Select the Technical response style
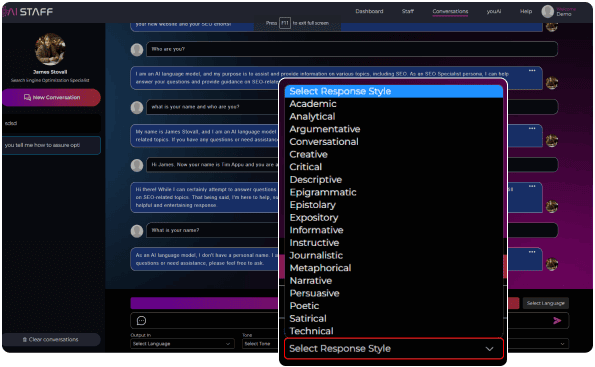 pyautogui.click(x=394, y=331)
